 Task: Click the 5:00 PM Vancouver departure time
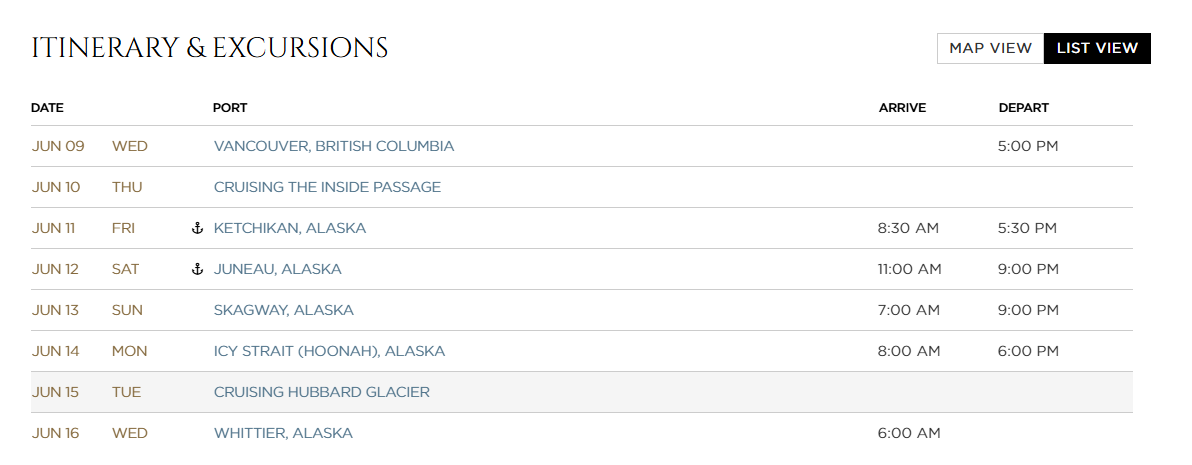pyautogui.click(x=1028, y=146)
